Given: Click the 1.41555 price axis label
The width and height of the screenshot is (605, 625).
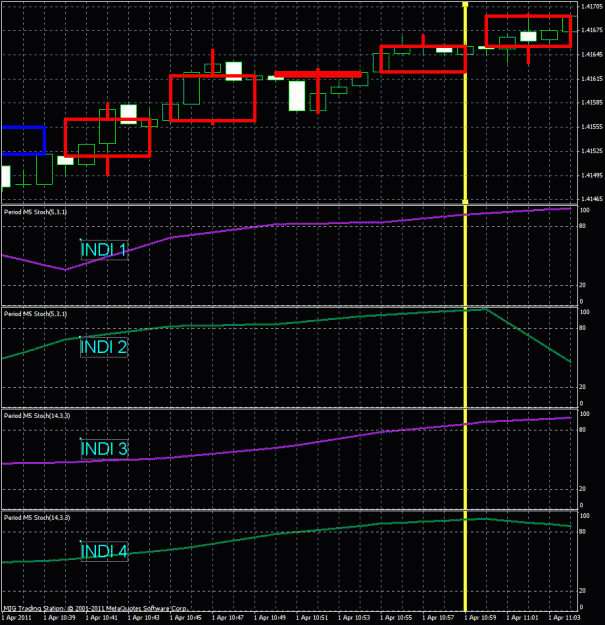Looking at the screenshot, I should [x=592, y=127].
